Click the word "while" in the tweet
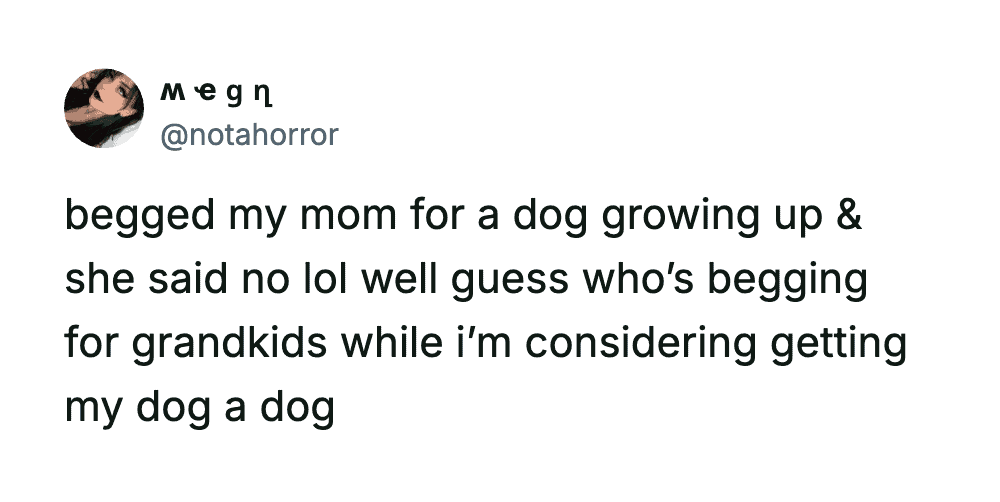This screenshot has width=1000, height=502. pyautogui.click(x=393, y=345)
